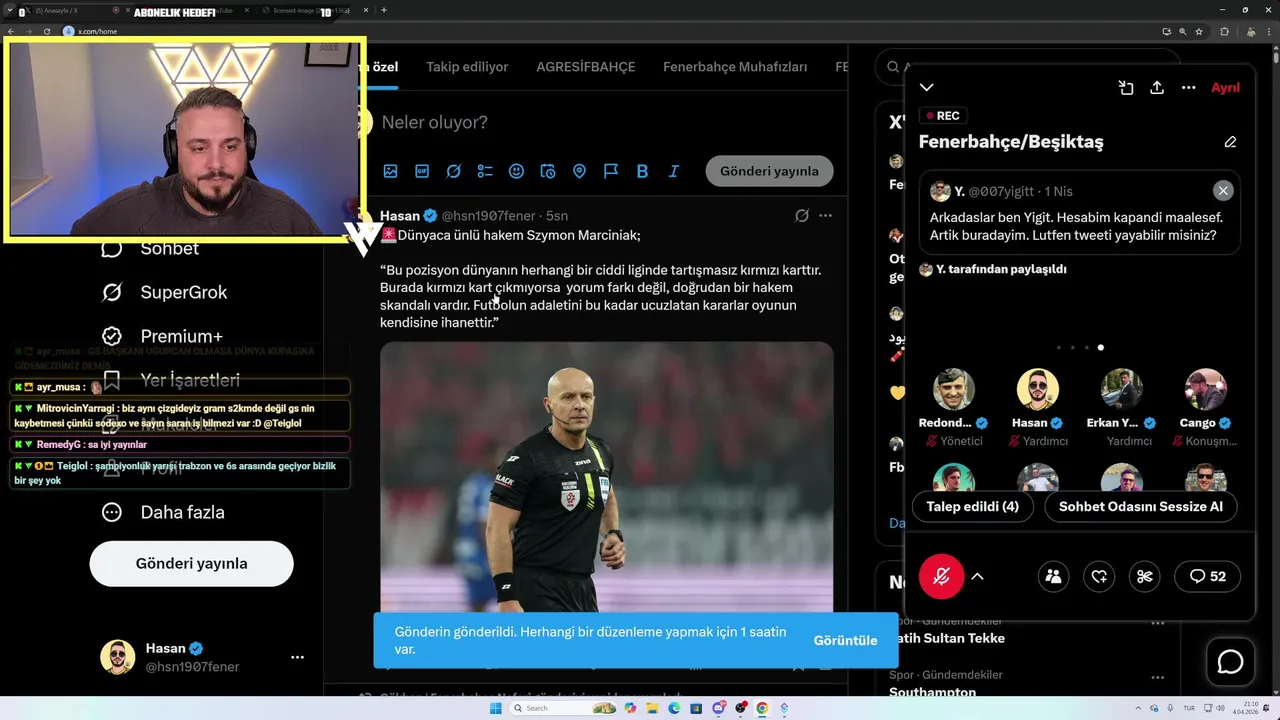Open browser extensions puzzle icon
This screenshot has width=1280, height=720.
click(x=1225, y=31)
